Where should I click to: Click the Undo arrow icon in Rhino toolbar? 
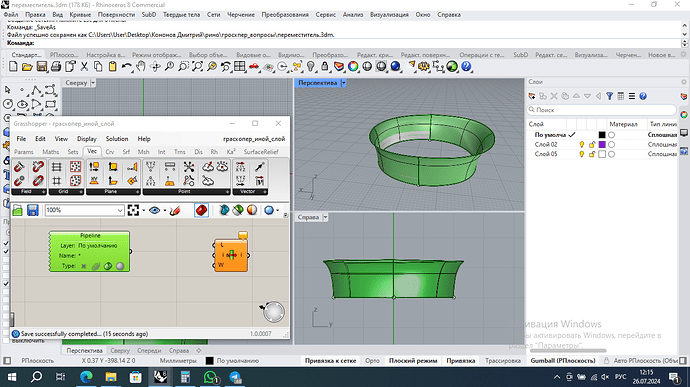coord(127,66)
